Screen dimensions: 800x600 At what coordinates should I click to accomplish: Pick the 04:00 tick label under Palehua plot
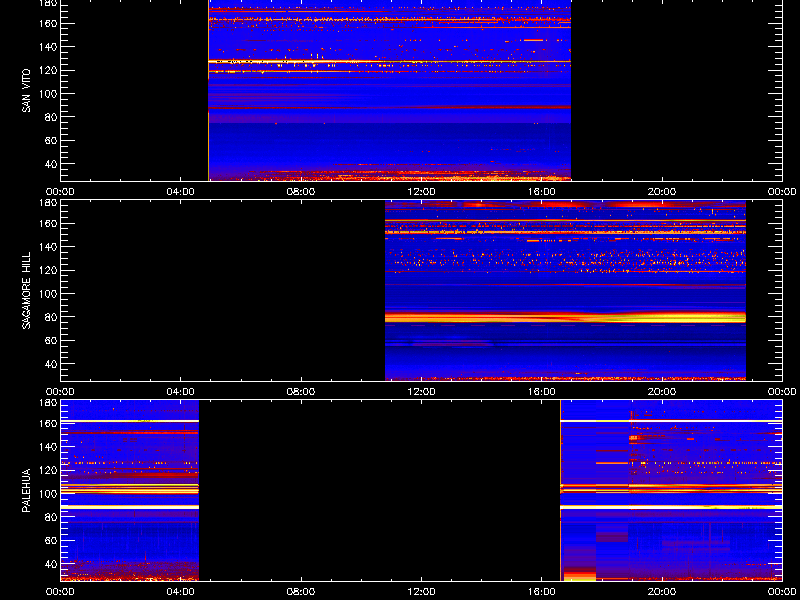[x=181, y=592]
